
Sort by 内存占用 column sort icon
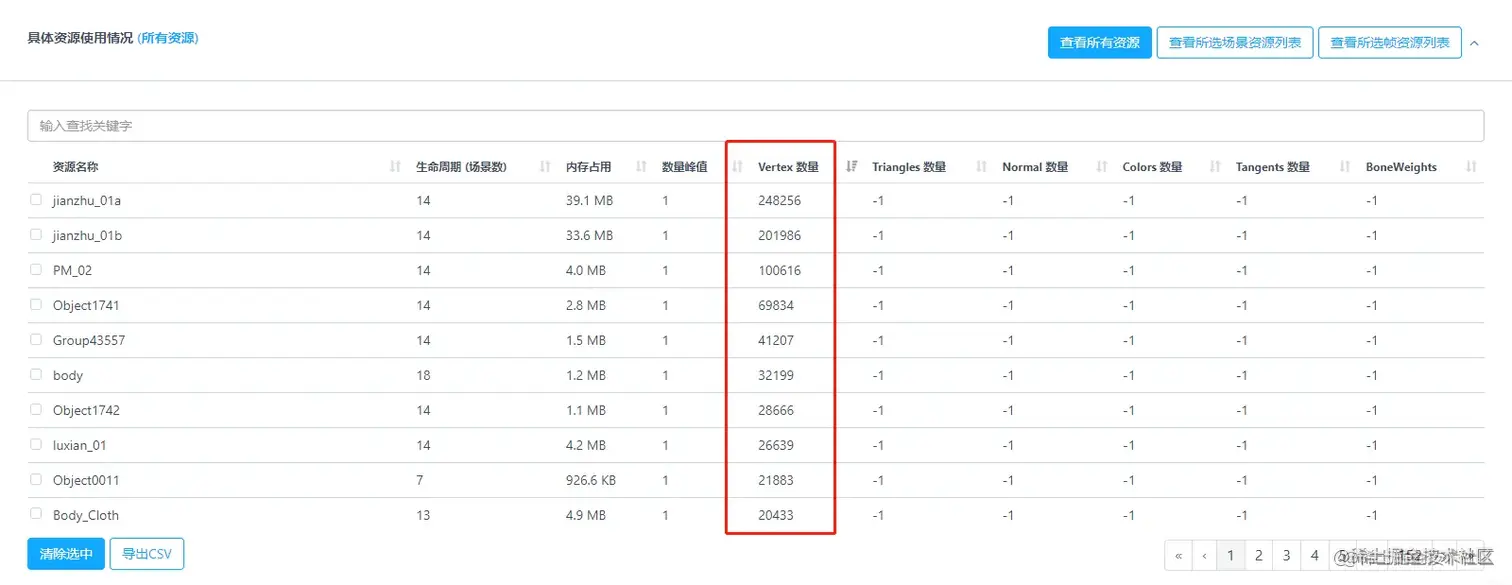click(642, 167)
